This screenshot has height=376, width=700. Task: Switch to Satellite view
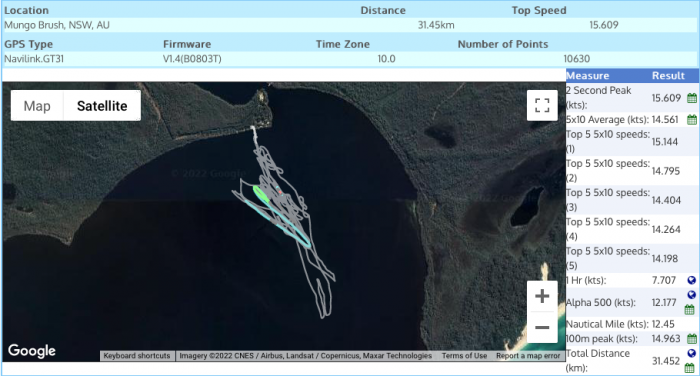(x=102, y=106)
